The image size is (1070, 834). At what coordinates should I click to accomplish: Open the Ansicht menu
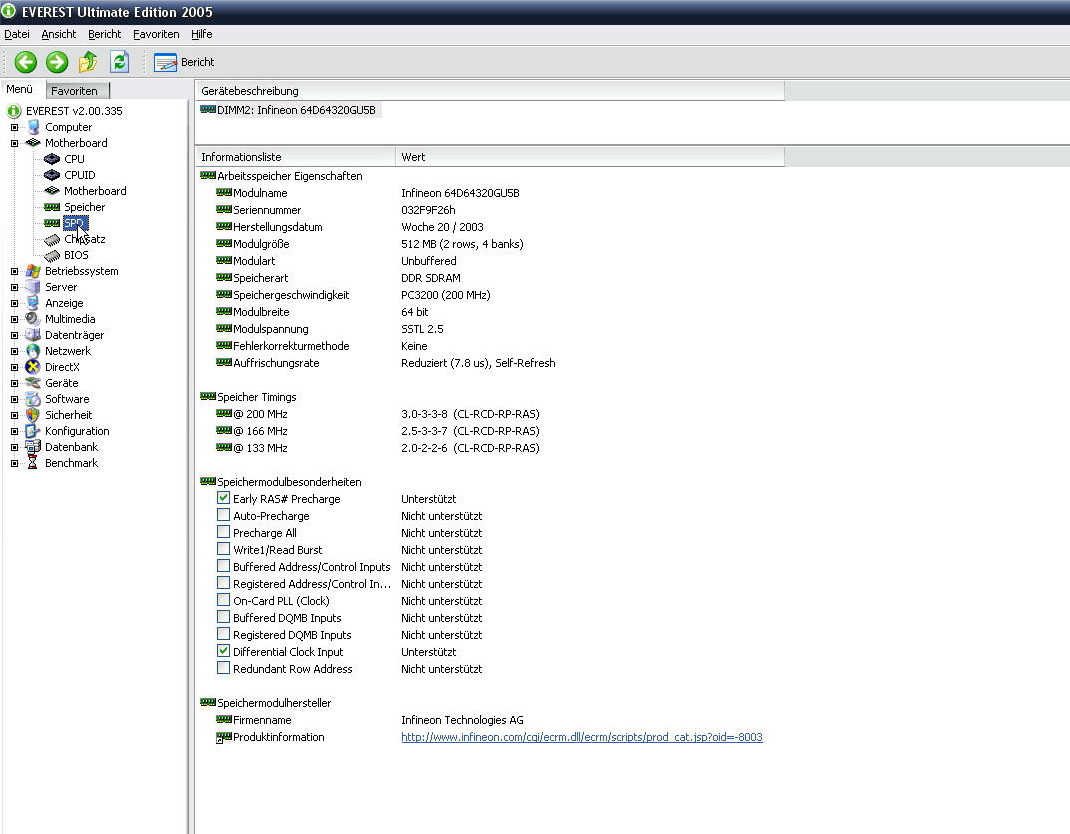[59, 34]
